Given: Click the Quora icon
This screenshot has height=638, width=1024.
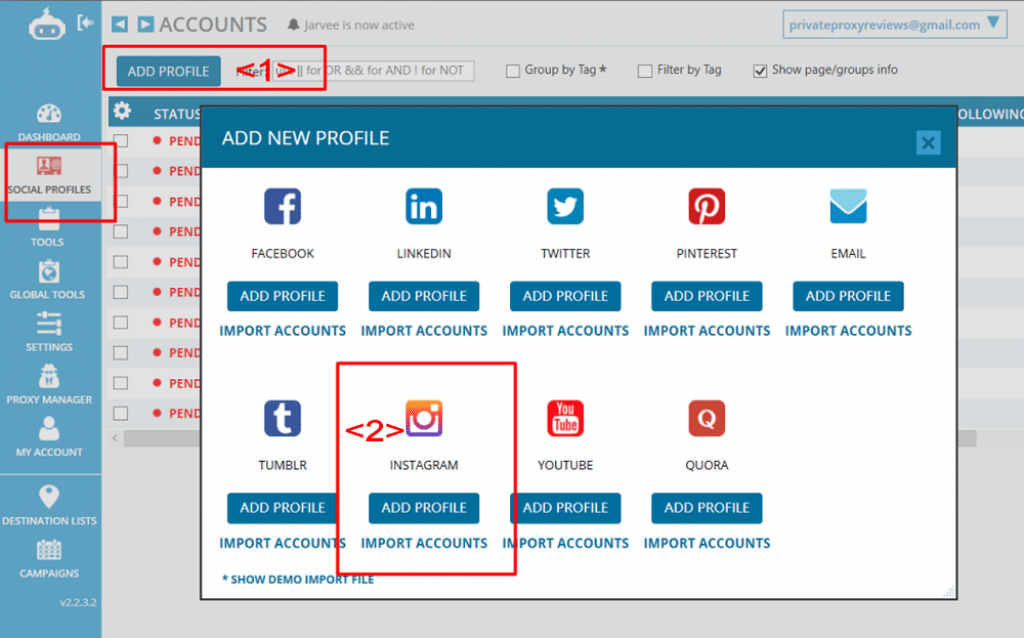Looking at the screenshot, I should click(x=707, y=418).
